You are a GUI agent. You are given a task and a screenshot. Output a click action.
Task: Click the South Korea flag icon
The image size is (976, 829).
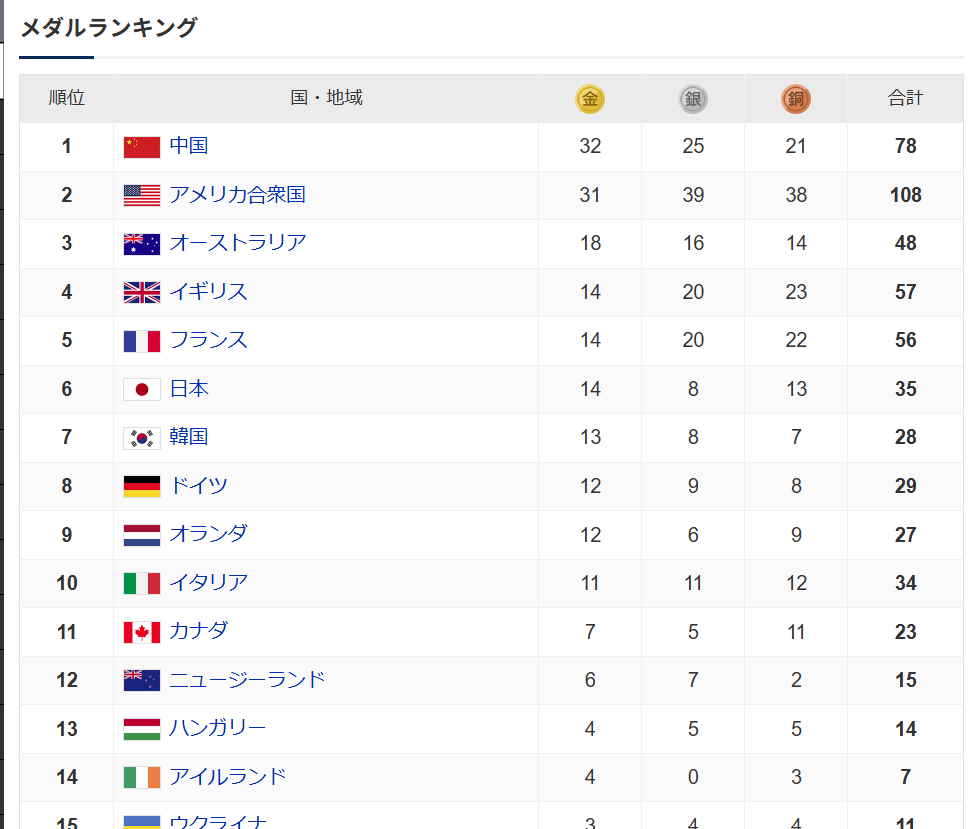tap(142, 438)
